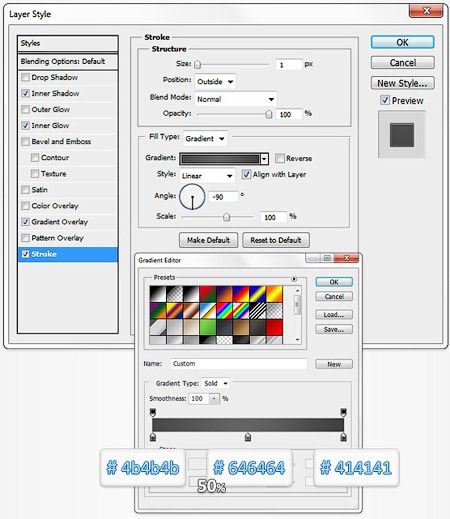The image size is (450, 519).
Task: Toggle the Preview checkbox
Action: (x=385, y=100)
